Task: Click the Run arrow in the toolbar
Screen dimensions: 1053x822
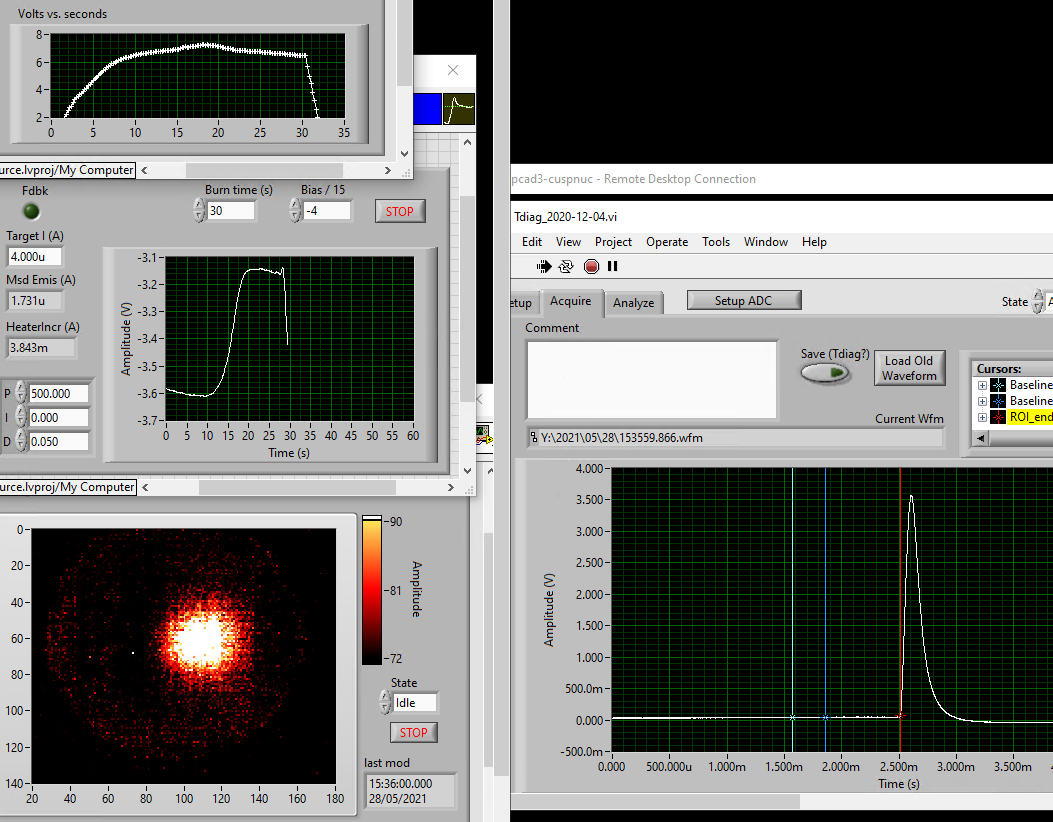Action: [x=544, y=266]
